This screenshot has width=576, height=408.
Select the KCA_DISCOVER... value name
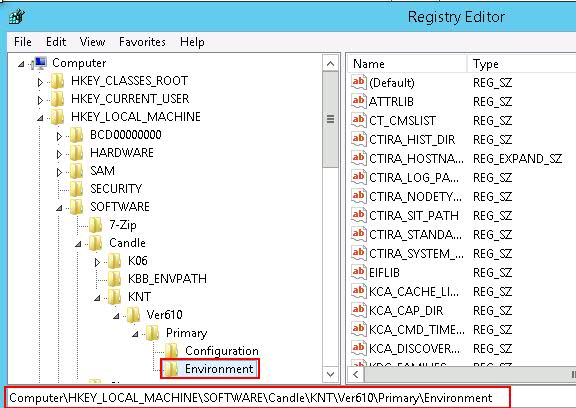coord(414,349)
